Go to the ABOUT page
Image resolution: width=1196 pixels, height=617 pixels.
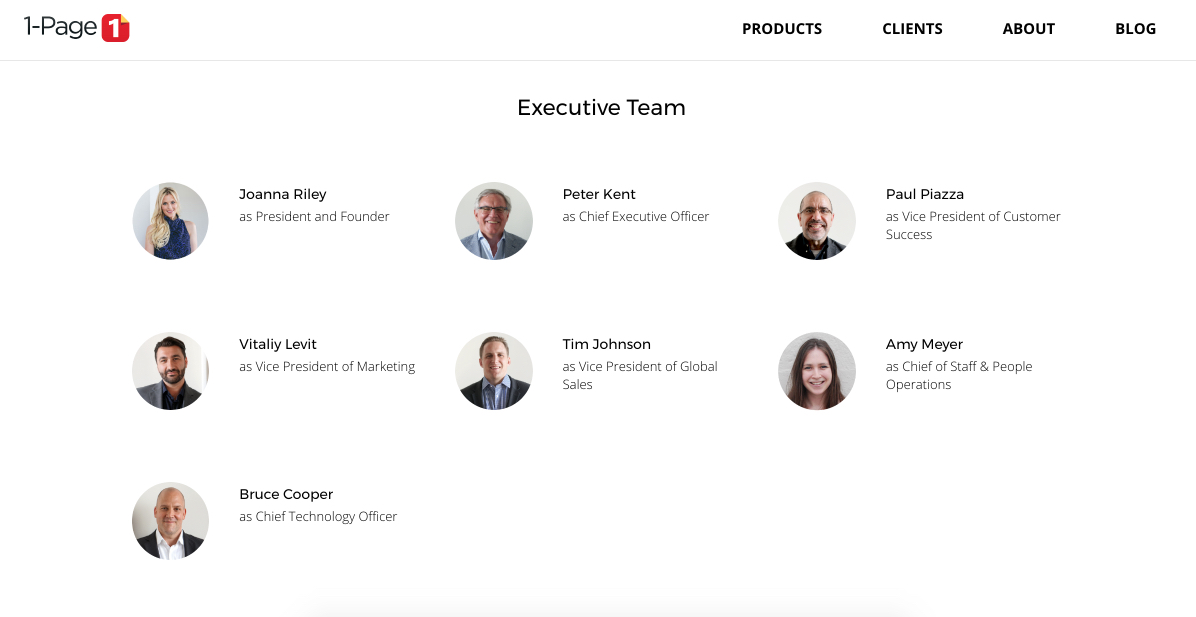tap(1028, 29)
